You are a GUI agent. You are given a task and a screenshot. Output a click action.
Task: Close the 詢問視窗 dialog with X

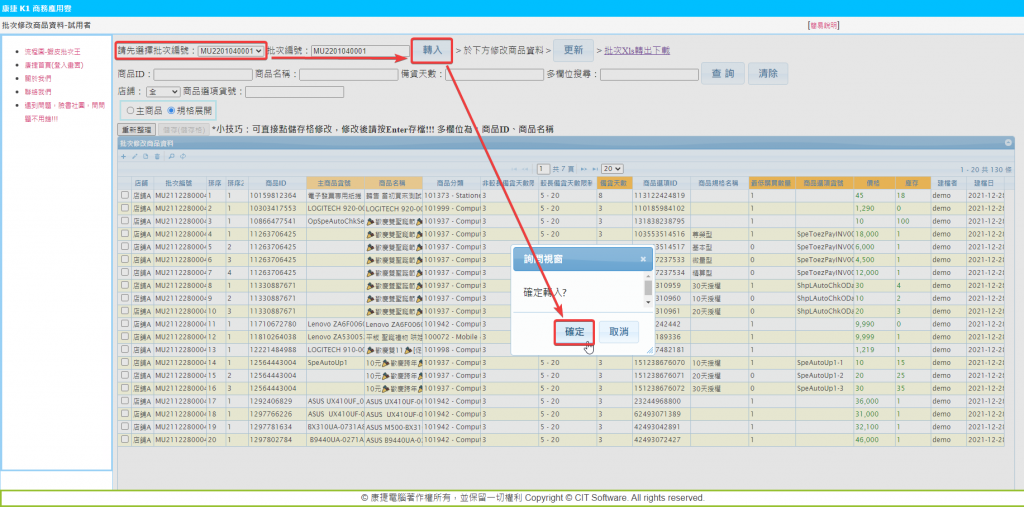(643, 259)
